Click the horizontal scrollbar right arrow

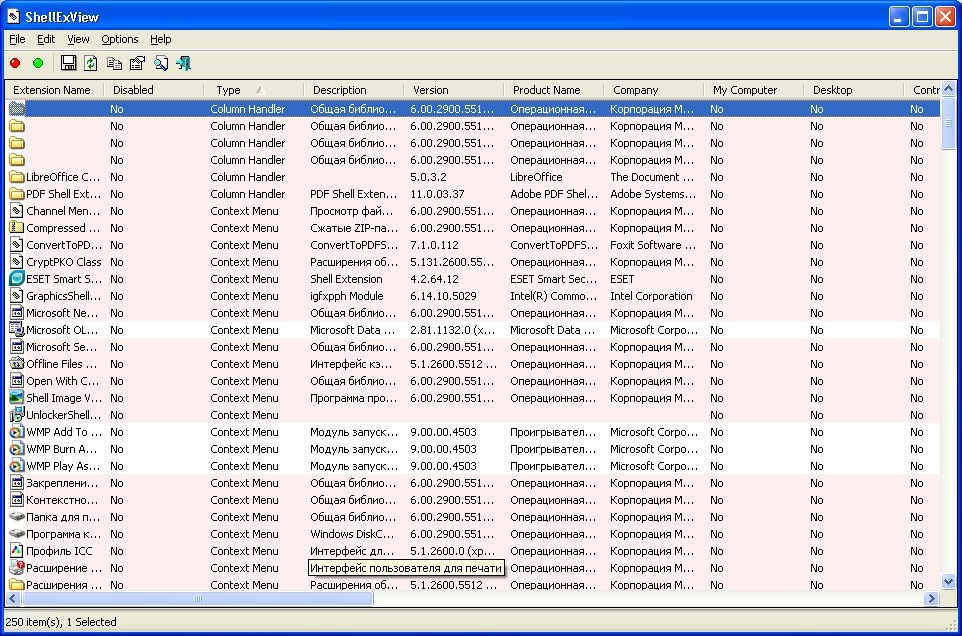(933, 598)
